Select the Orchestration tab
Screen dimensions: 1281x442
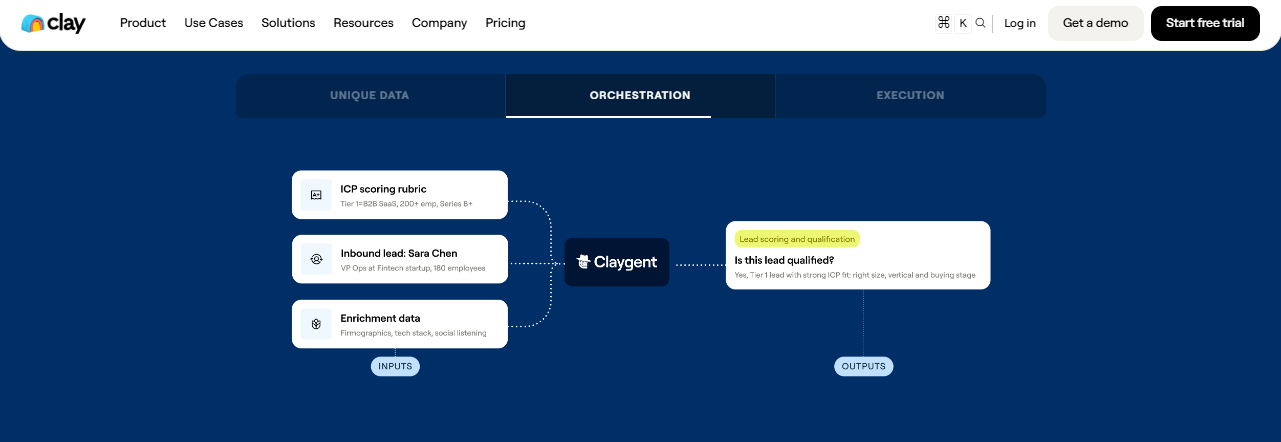point(640,96)
